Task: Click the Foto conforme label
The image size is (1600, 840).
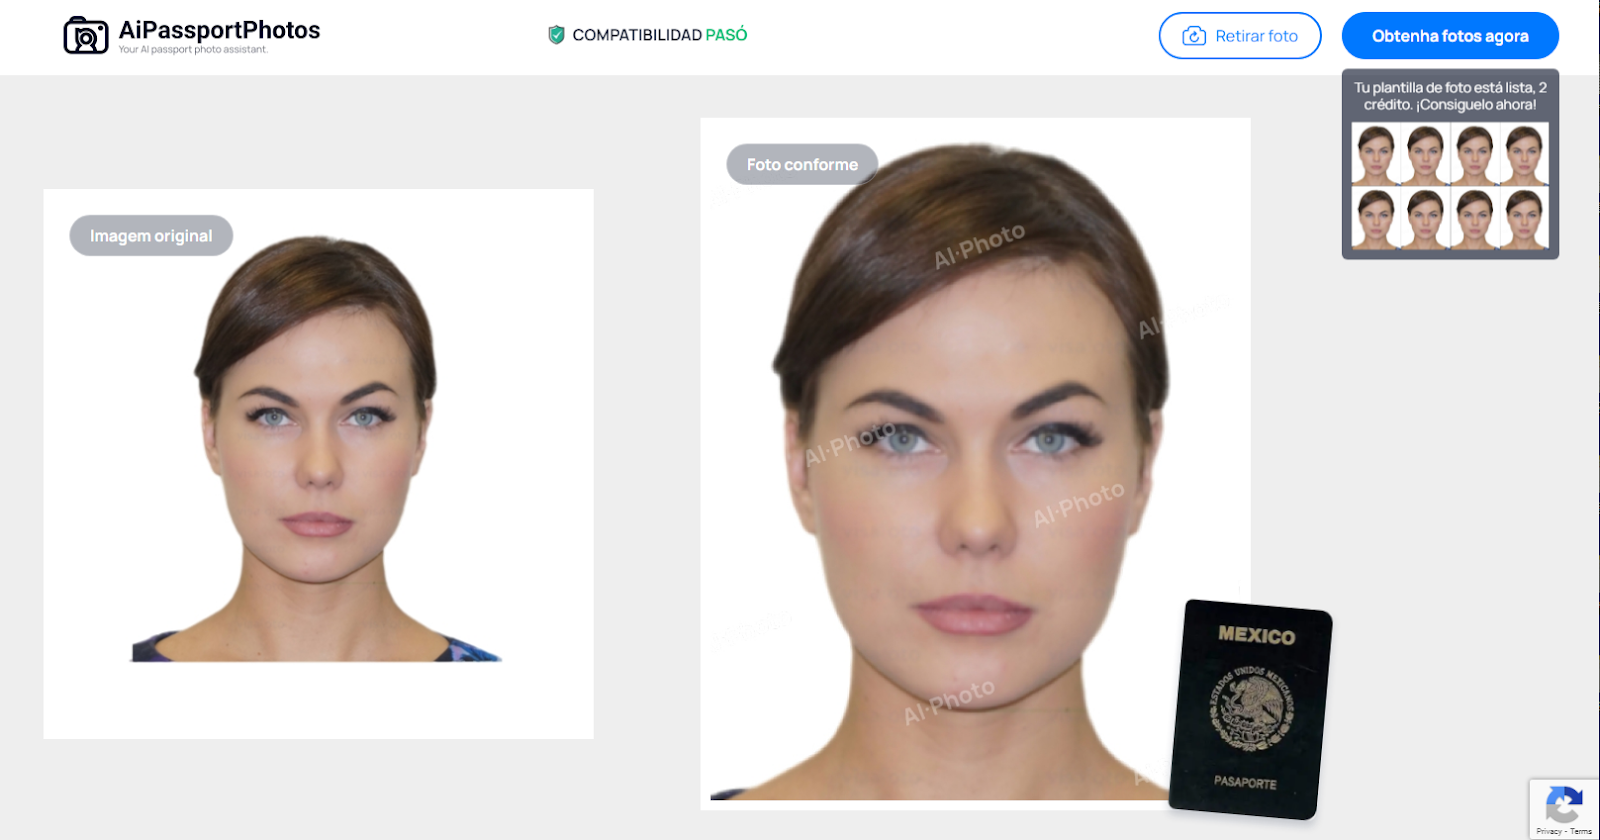Action: tap(802, 165)
